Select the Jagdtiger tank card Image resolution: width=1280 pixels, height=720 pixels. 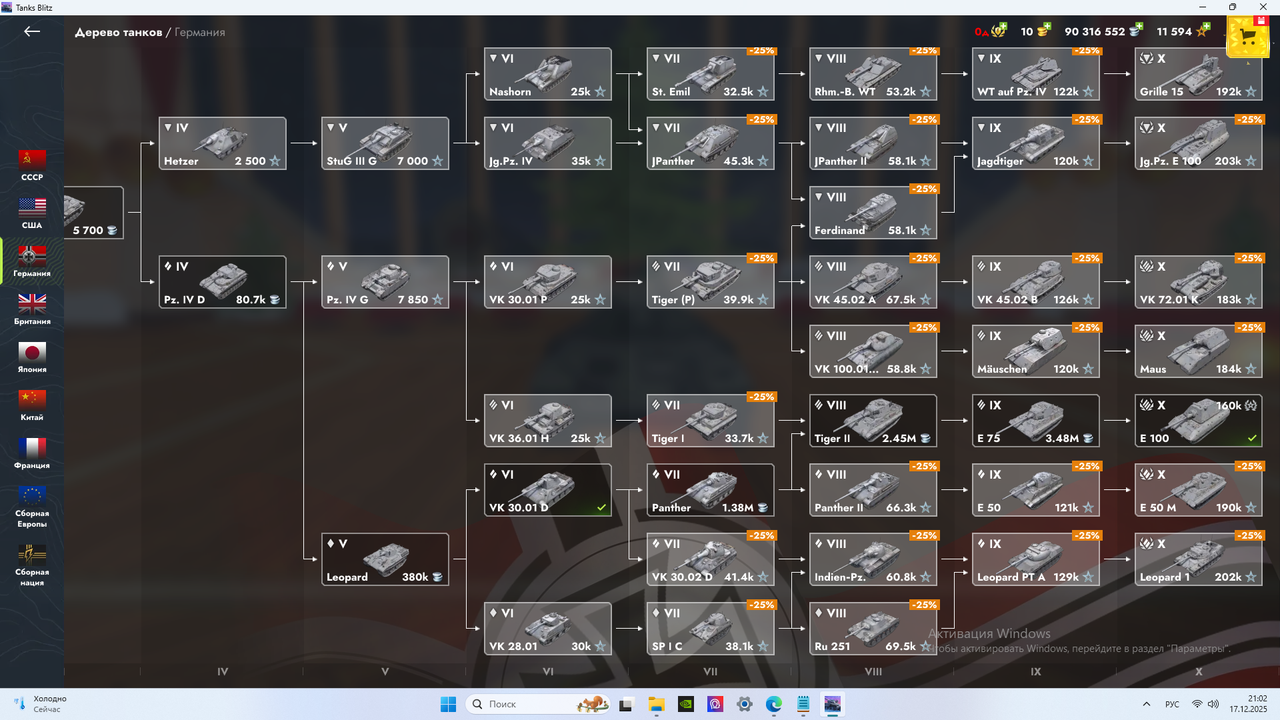[x=1036, y=143]
